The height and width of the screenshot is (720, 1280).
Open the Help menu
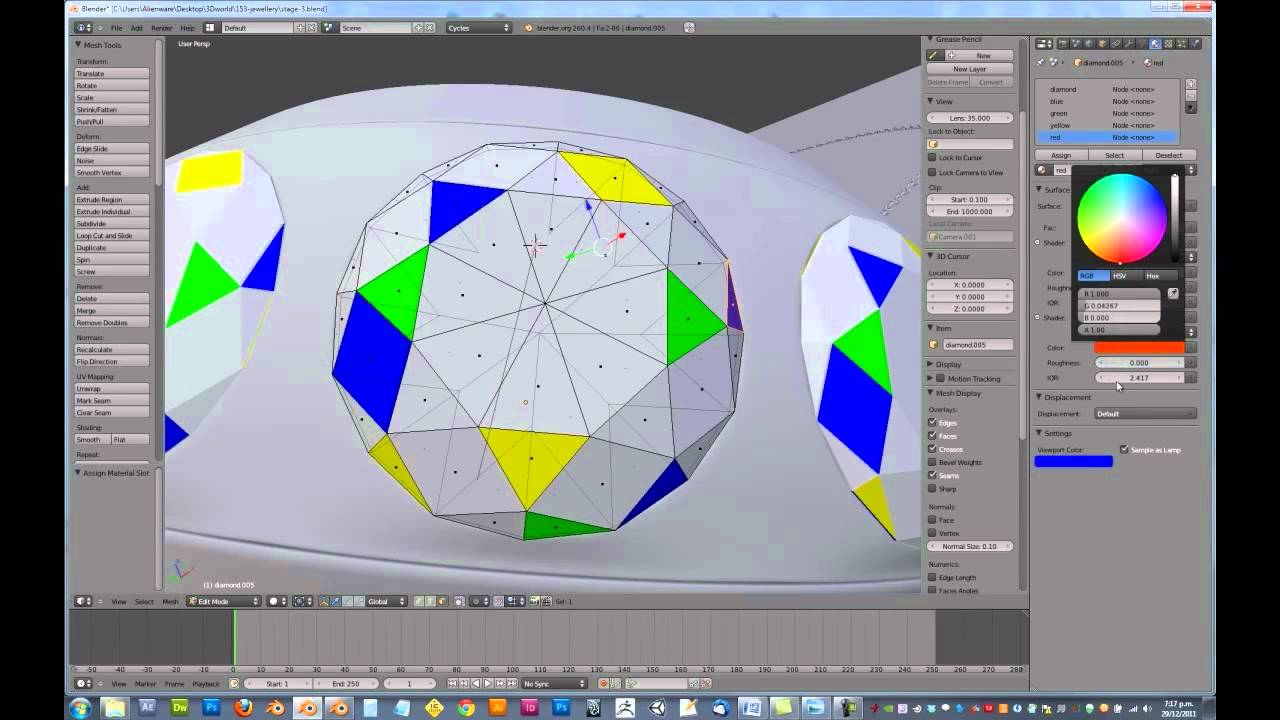[x=188, y=28]
